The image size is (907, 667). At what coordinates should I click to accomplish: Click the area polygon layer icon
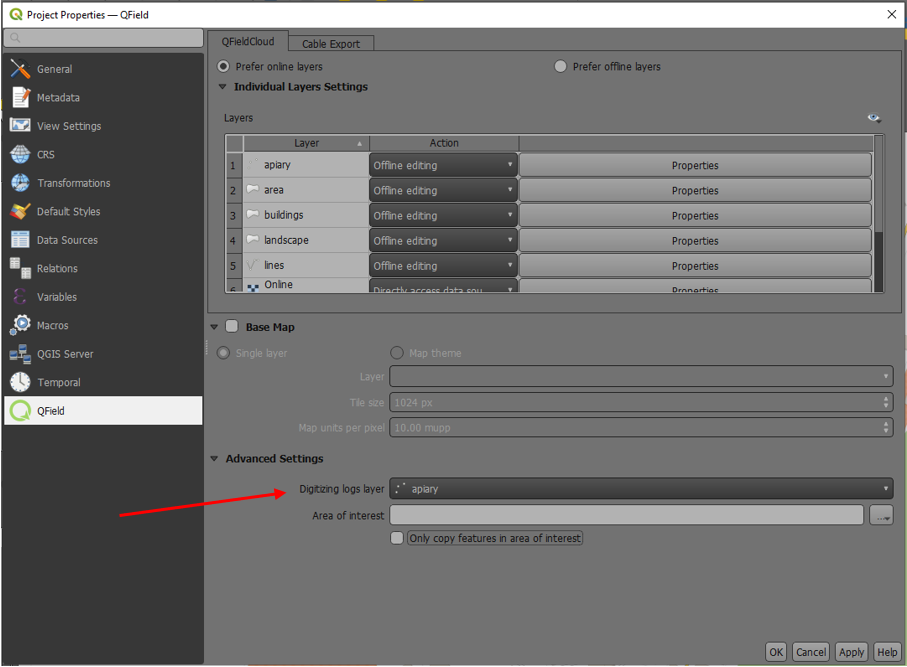pyautogui.click(x=253, y=189)
